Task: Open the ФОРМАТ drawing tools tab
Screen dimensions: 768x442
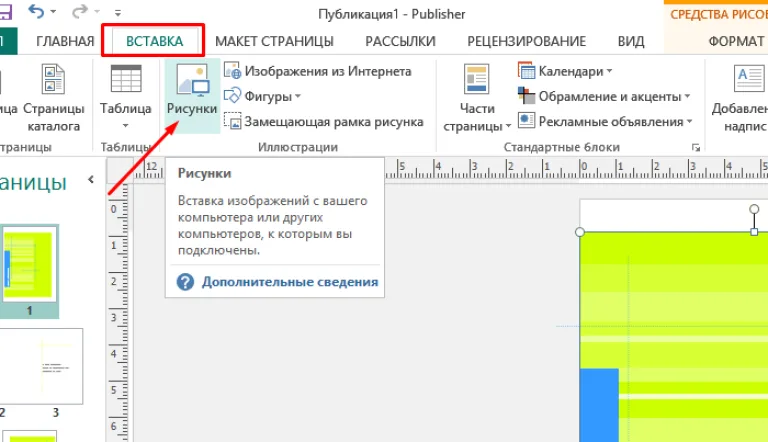Action: (x=736, y=41)
